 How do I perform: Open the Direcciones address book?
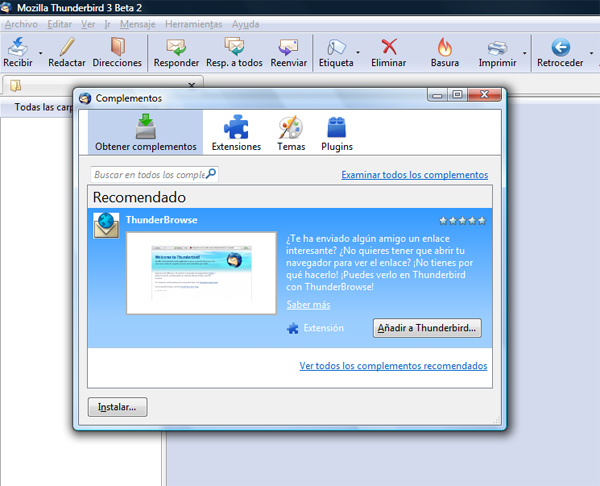click(x=117, y=47)
